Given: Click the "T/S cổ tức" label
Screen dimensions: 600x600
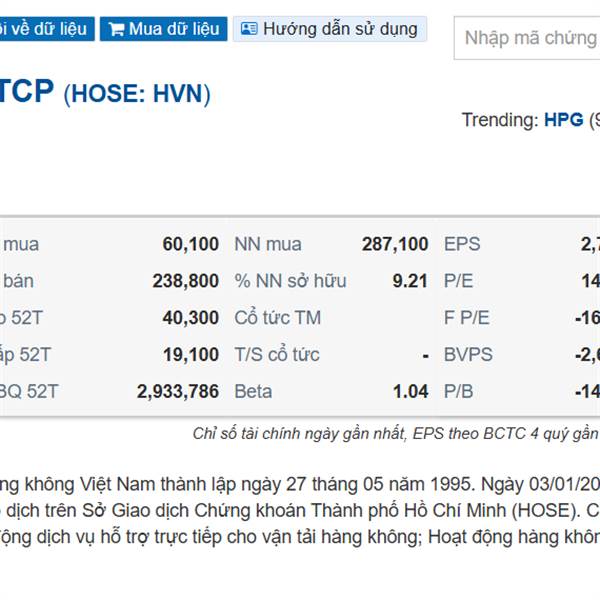Looking at the screenshot, I should pyautogui.click(x=277, y=354).
